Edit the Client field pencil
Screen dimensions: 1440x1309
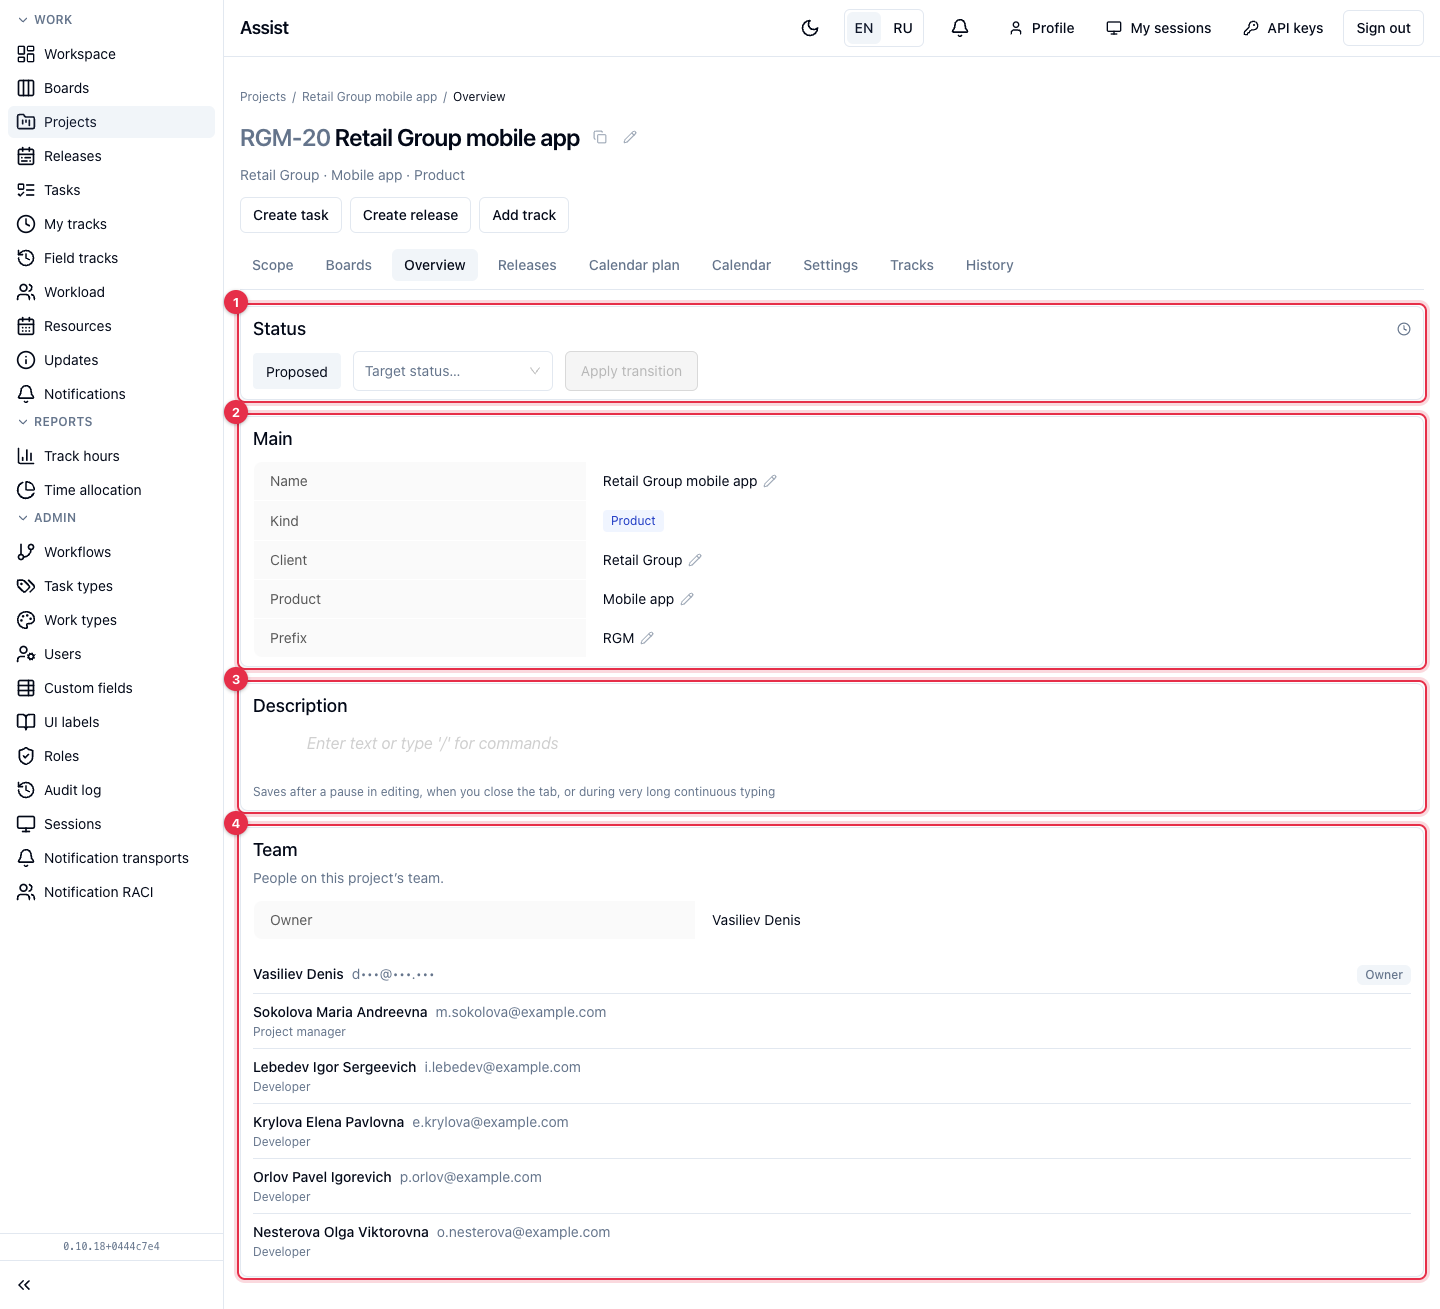click(x=695, y=560)
